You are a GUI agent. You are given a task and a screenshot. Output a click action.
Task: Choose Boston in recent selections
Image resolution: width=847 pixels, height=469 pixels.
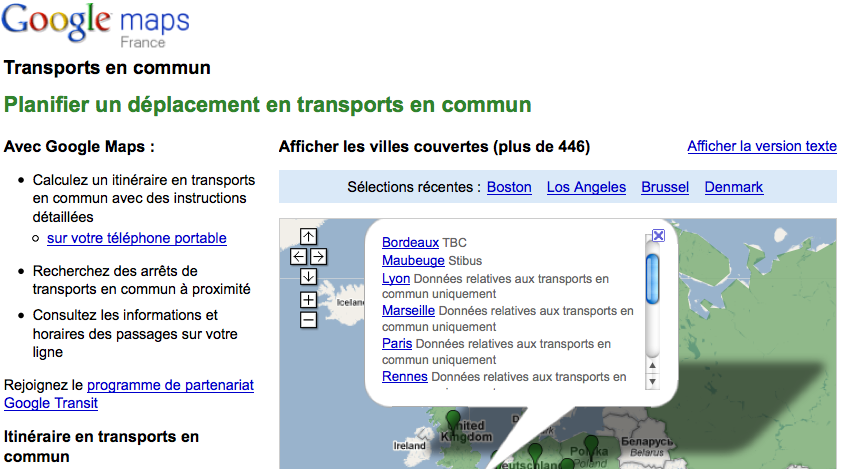(x=509, y=187)
